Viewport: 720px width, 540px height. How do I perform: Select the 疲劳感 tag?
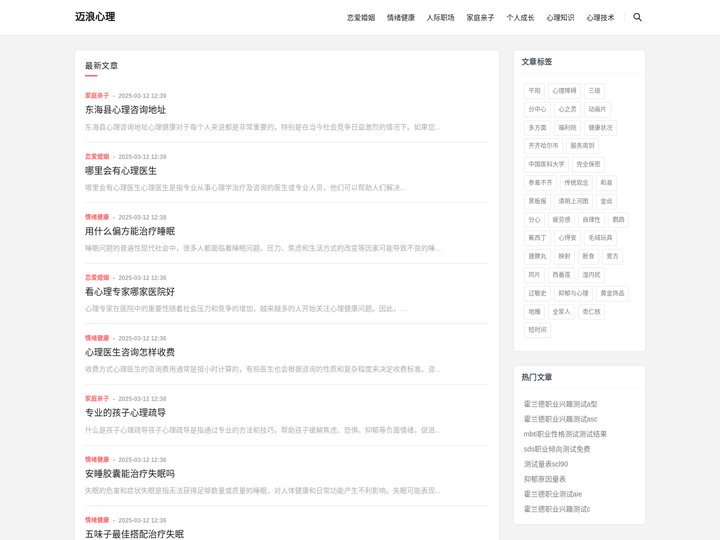coord(561,219)
